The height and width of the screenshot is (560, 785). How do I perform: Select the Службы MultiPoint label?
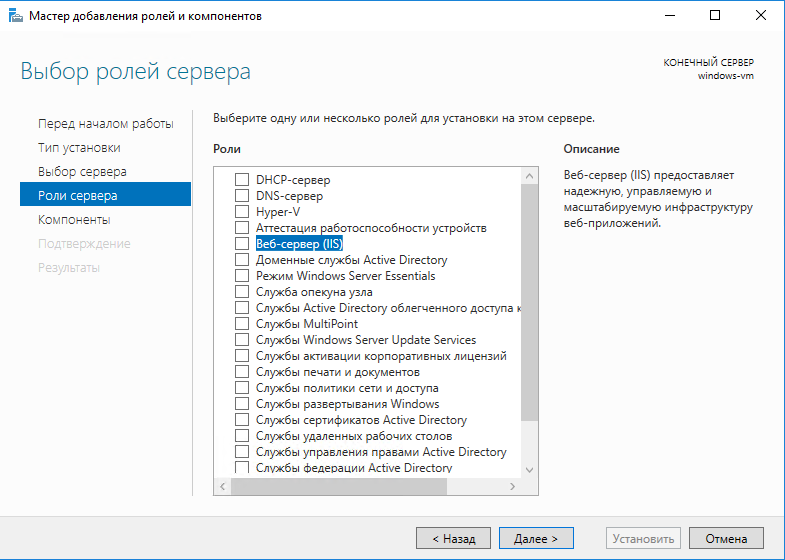[307, 324]
